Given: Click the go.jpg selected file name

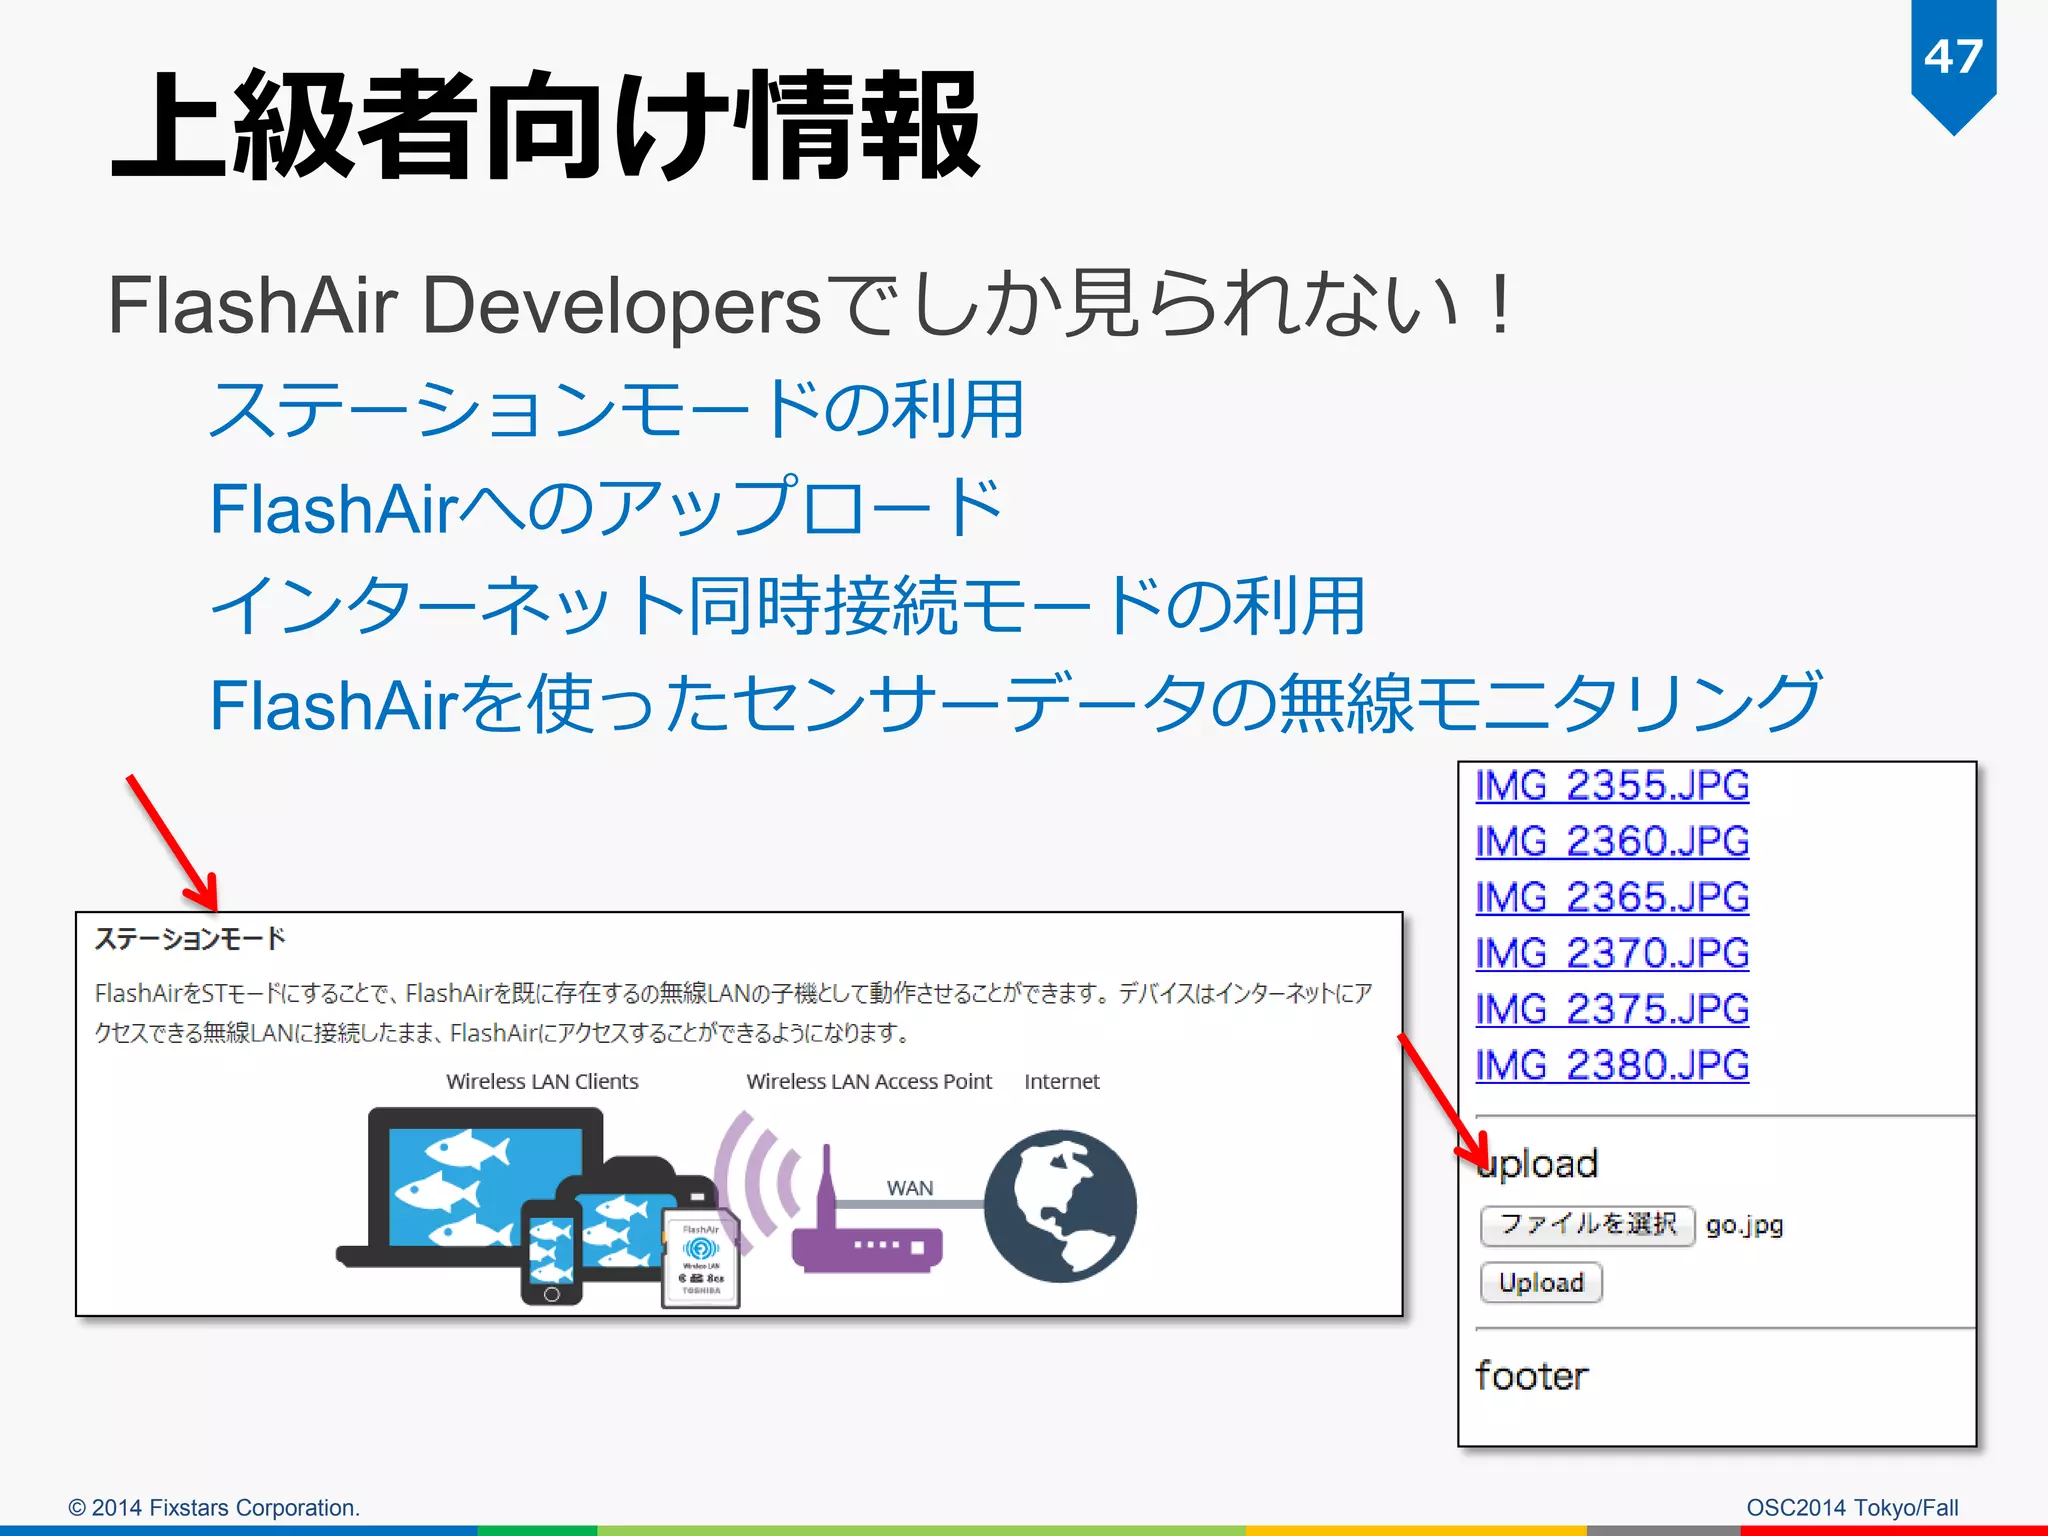Looking at the screenshot, I should (1744, 1225).
